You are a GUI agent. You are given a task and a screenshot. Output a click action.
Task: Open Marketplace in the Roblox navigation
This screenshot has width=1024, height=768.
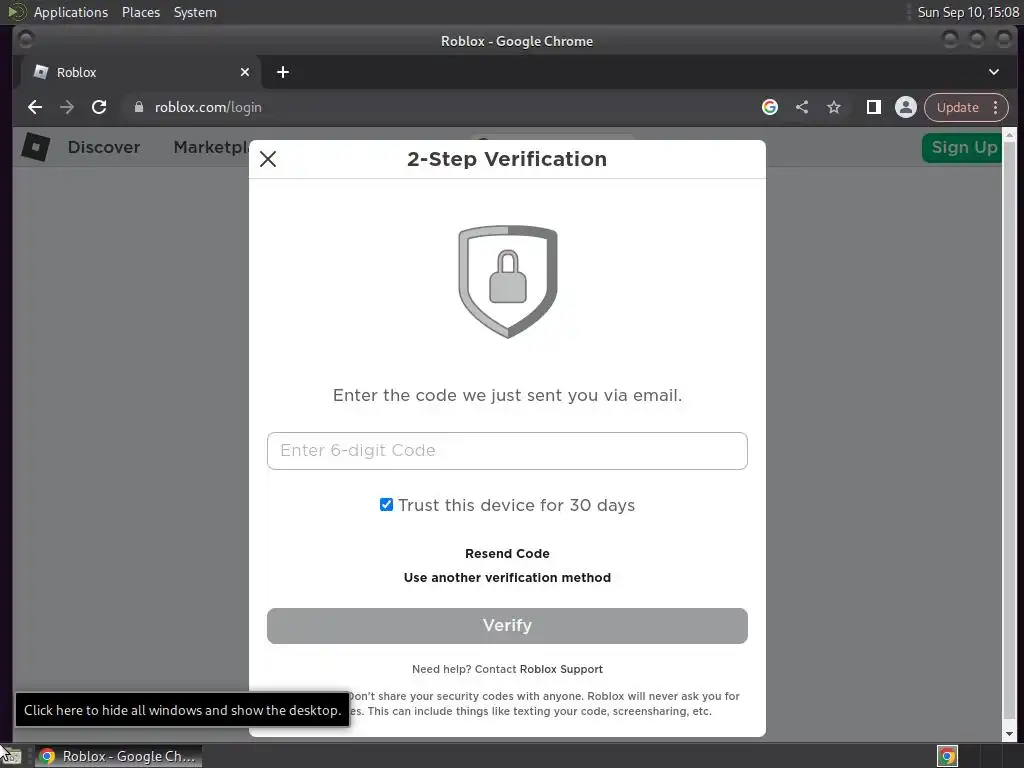point(211,147)
